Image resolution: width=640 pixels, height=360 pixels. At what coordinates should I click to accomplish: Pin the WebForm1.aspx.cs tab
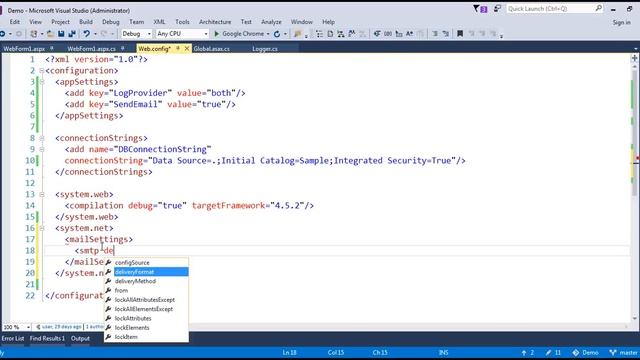tap(122, 49)
